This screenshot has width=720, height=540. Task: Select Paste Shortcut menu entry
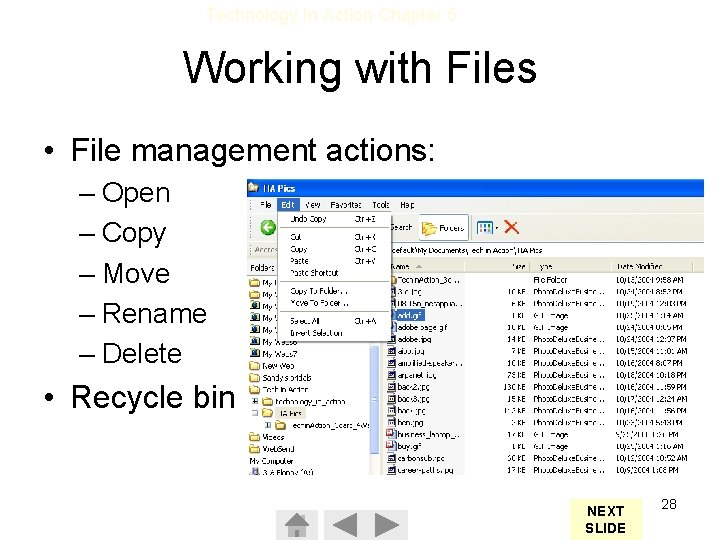334,273
